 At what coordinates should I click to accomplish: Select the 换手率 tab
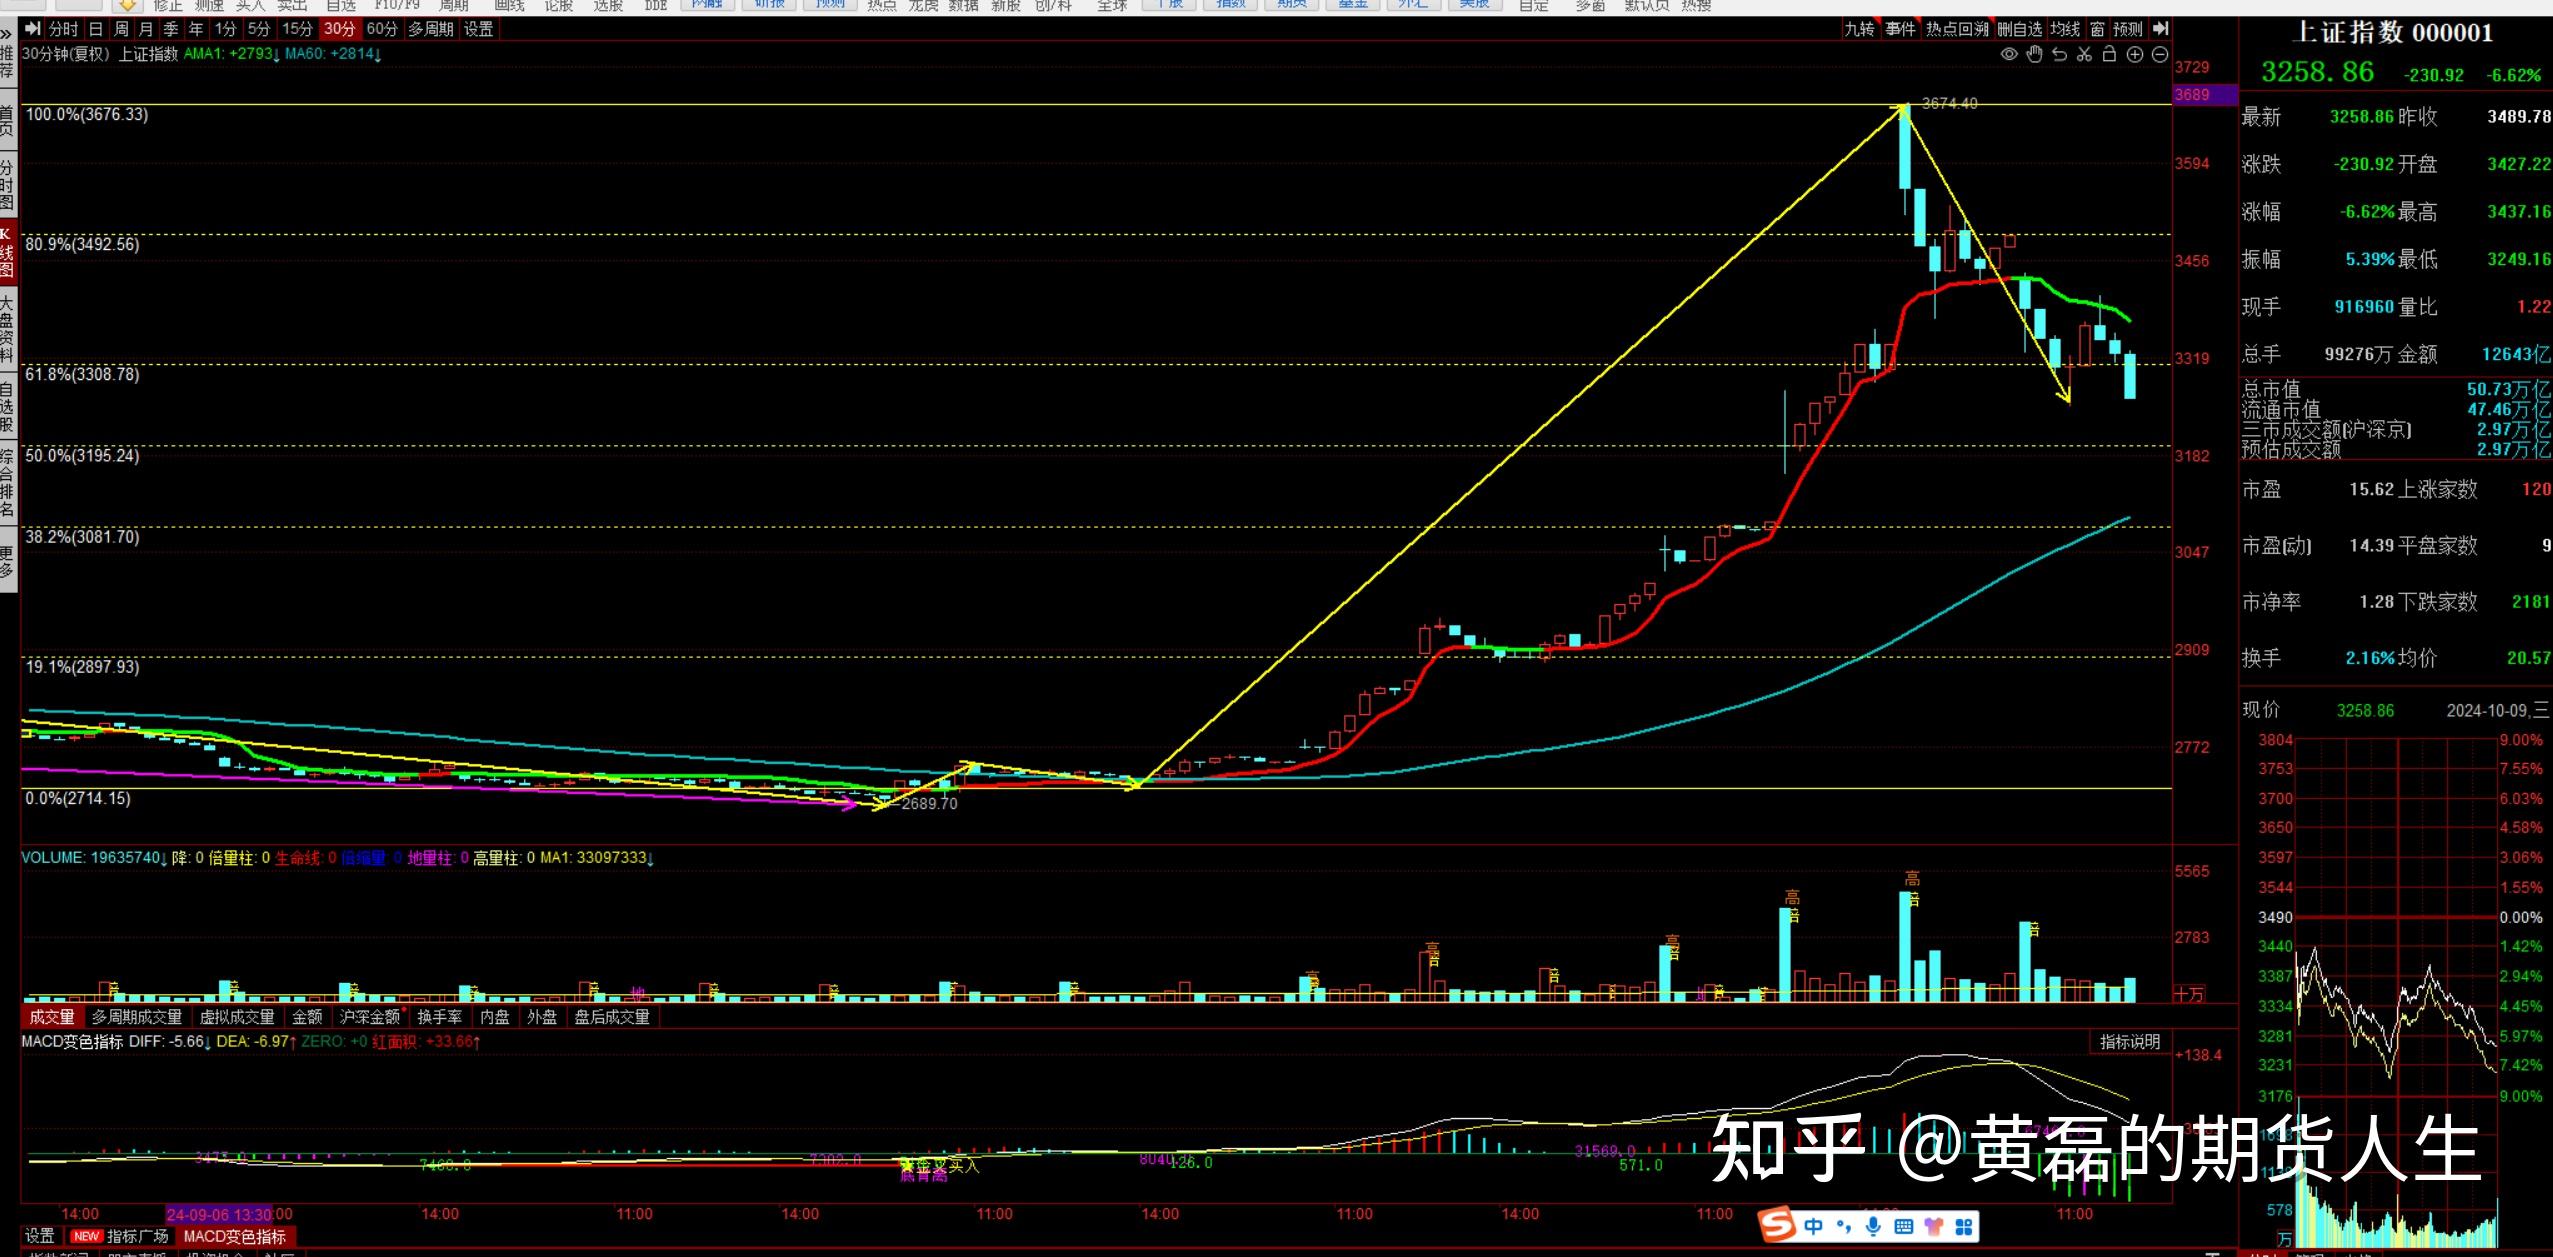[440, 1017]
